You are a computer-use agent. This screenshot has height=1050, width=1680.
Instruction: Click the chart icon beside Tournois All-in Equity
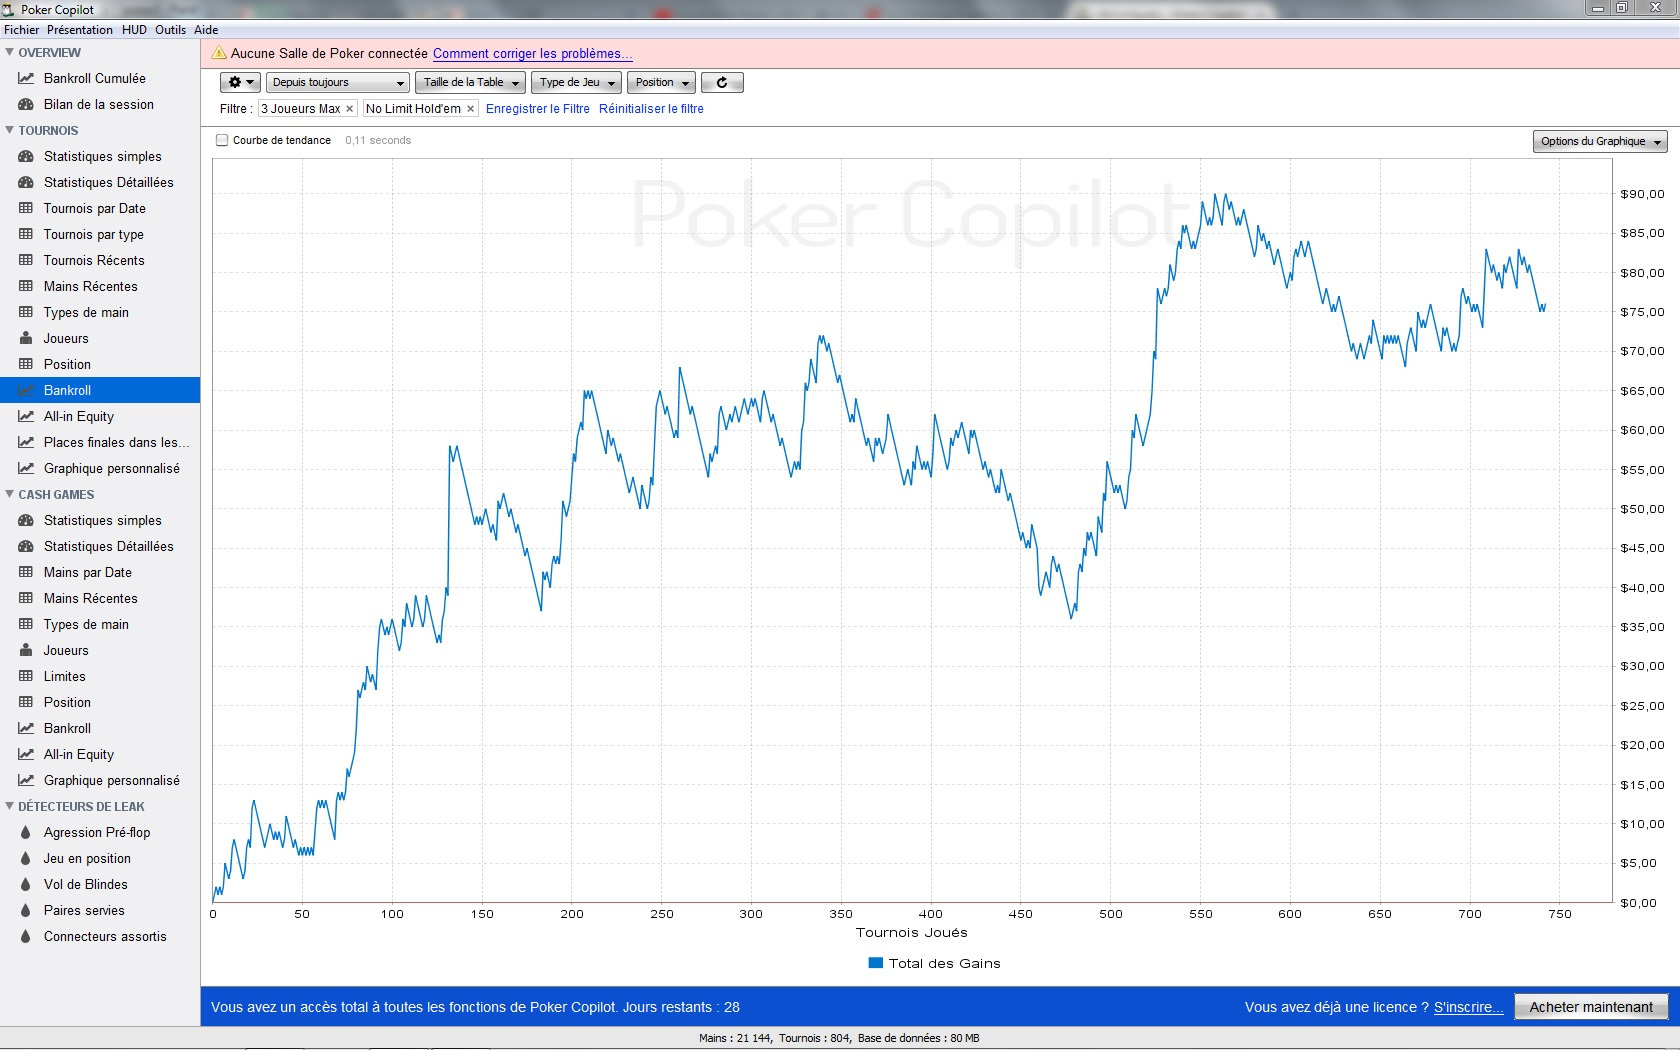(26, 416)
